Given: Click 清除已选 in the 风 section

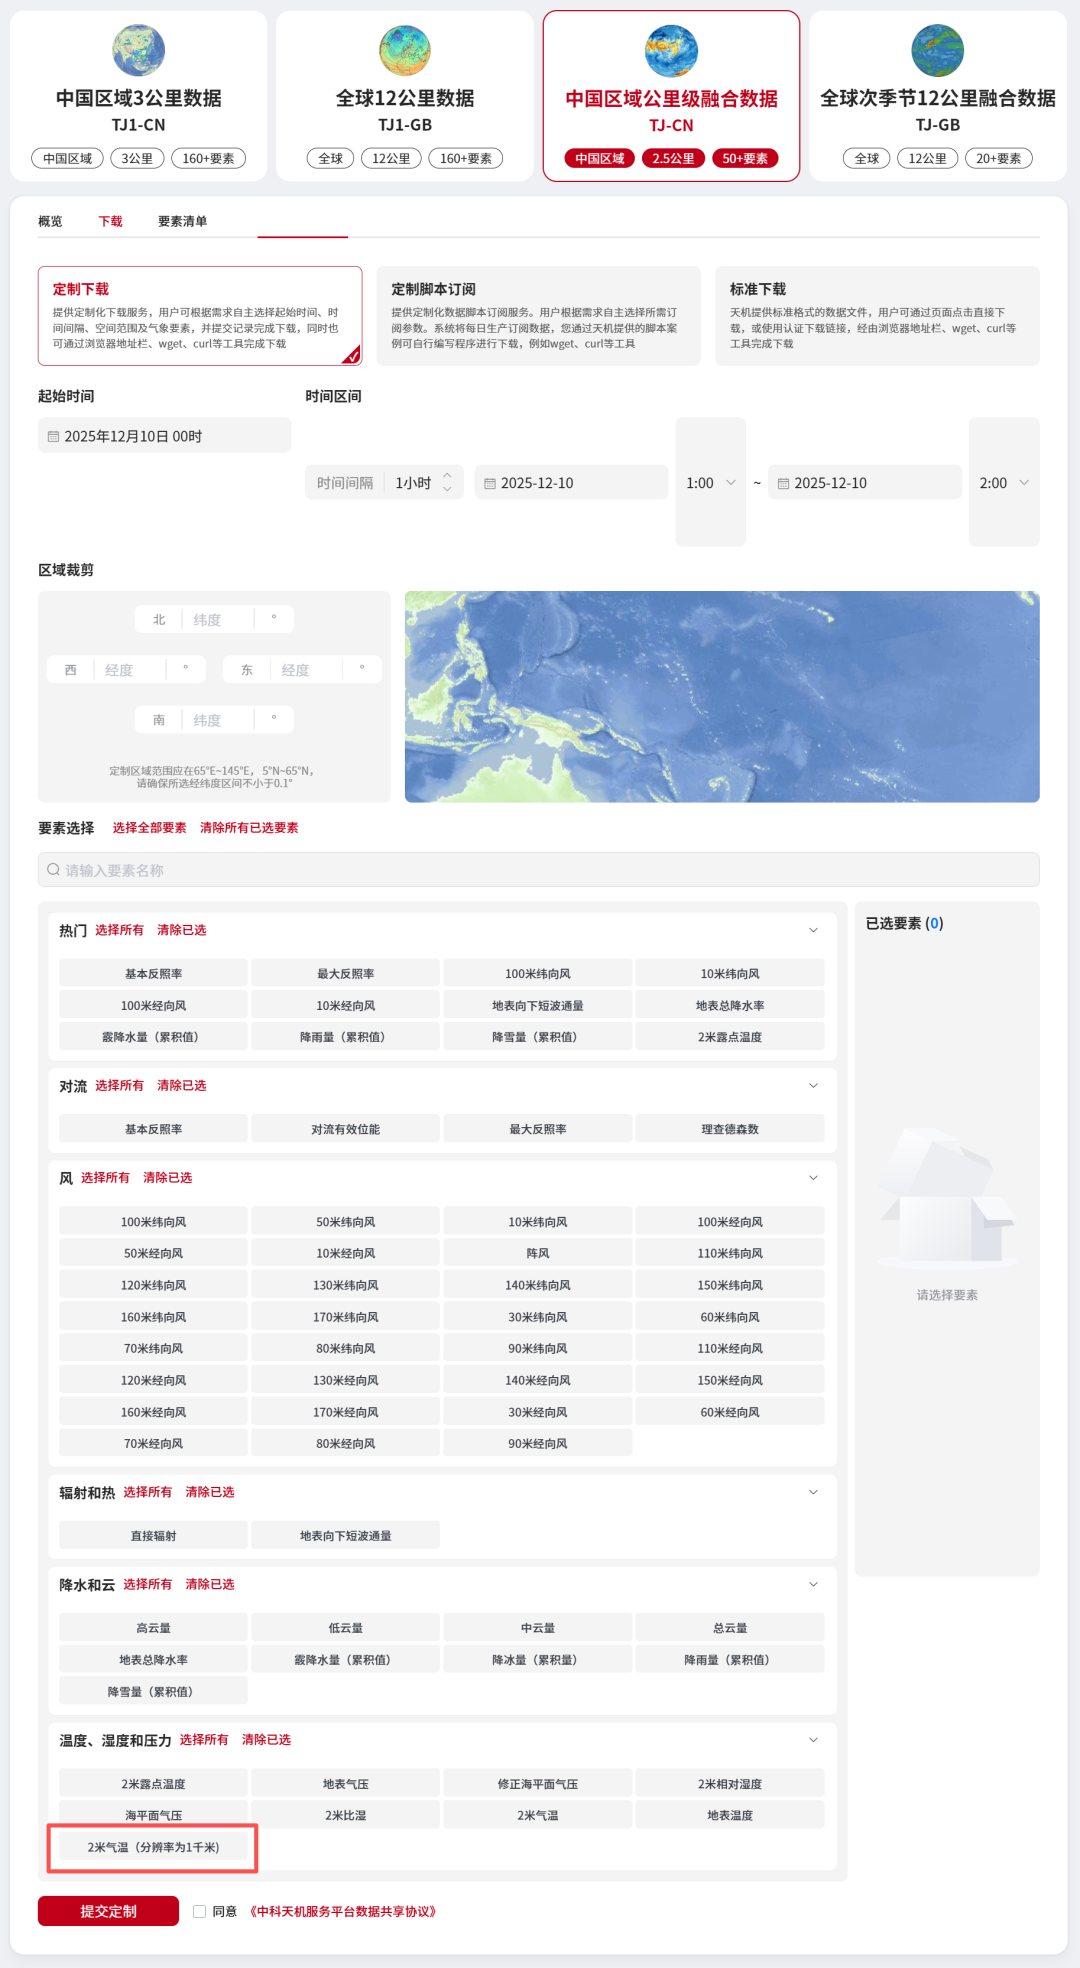Looking at the screenshot, I should 167,1178.
